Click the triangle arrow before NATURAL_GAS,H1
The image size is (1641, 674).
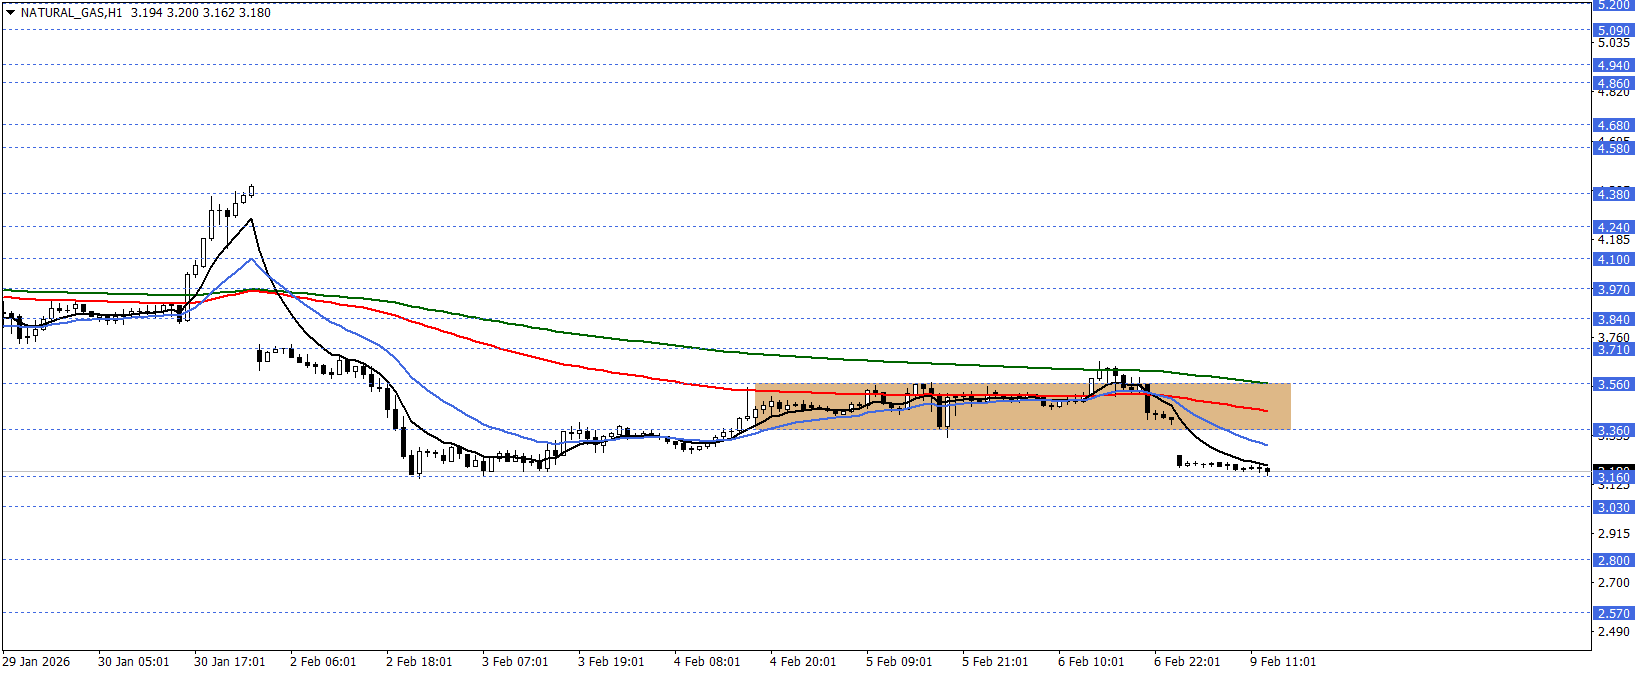tap(10, 13)
